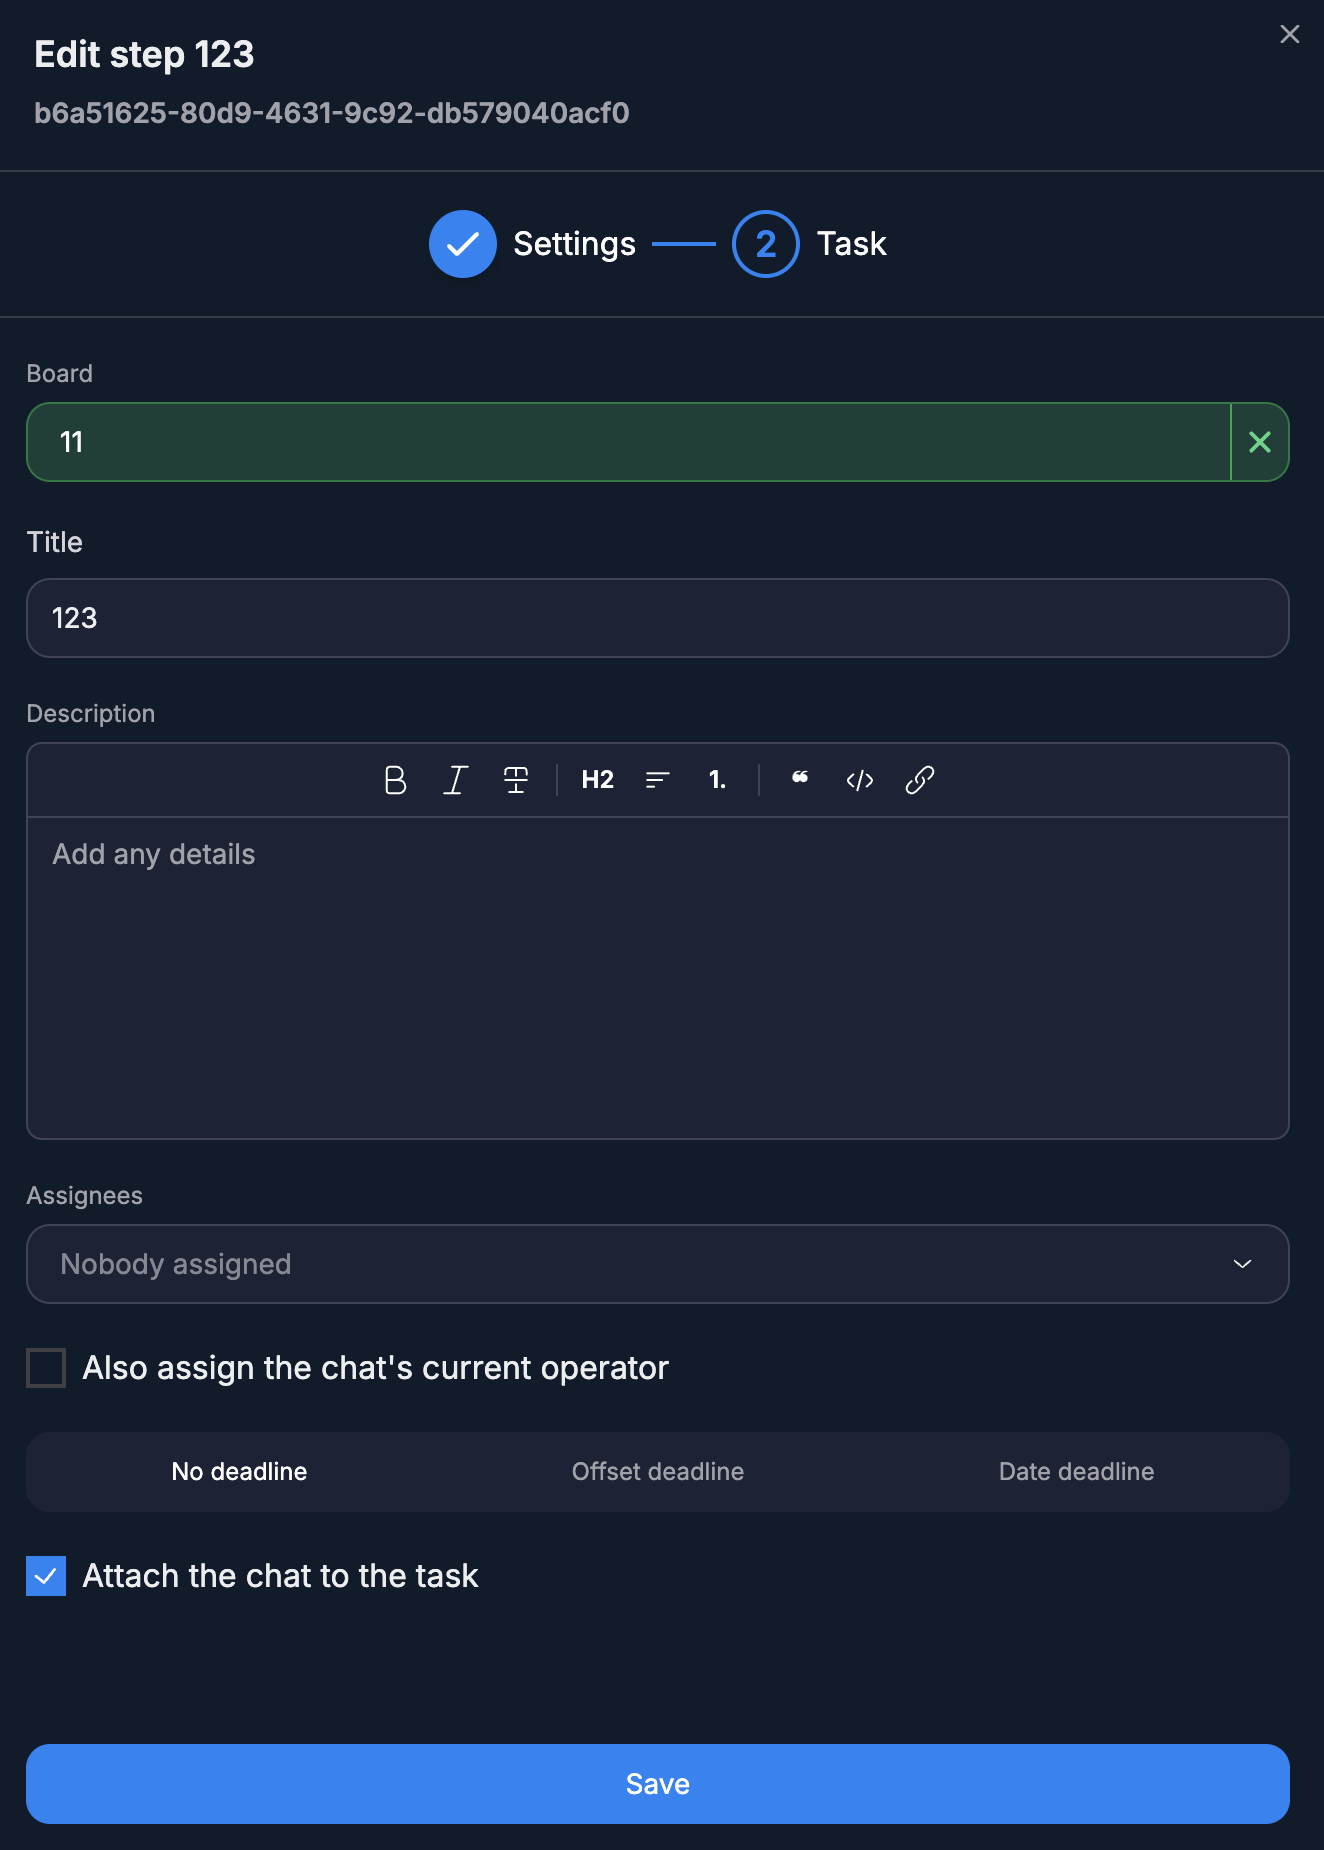The height and width of the screenshot is (1850, 1324).
Task: Open the Board selector field
Action: [x=629, y=442]
